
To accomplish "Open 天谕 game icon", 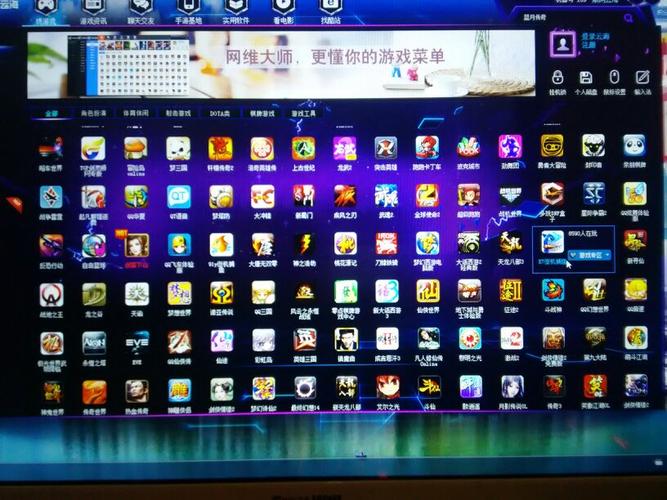I will (137, 294).
